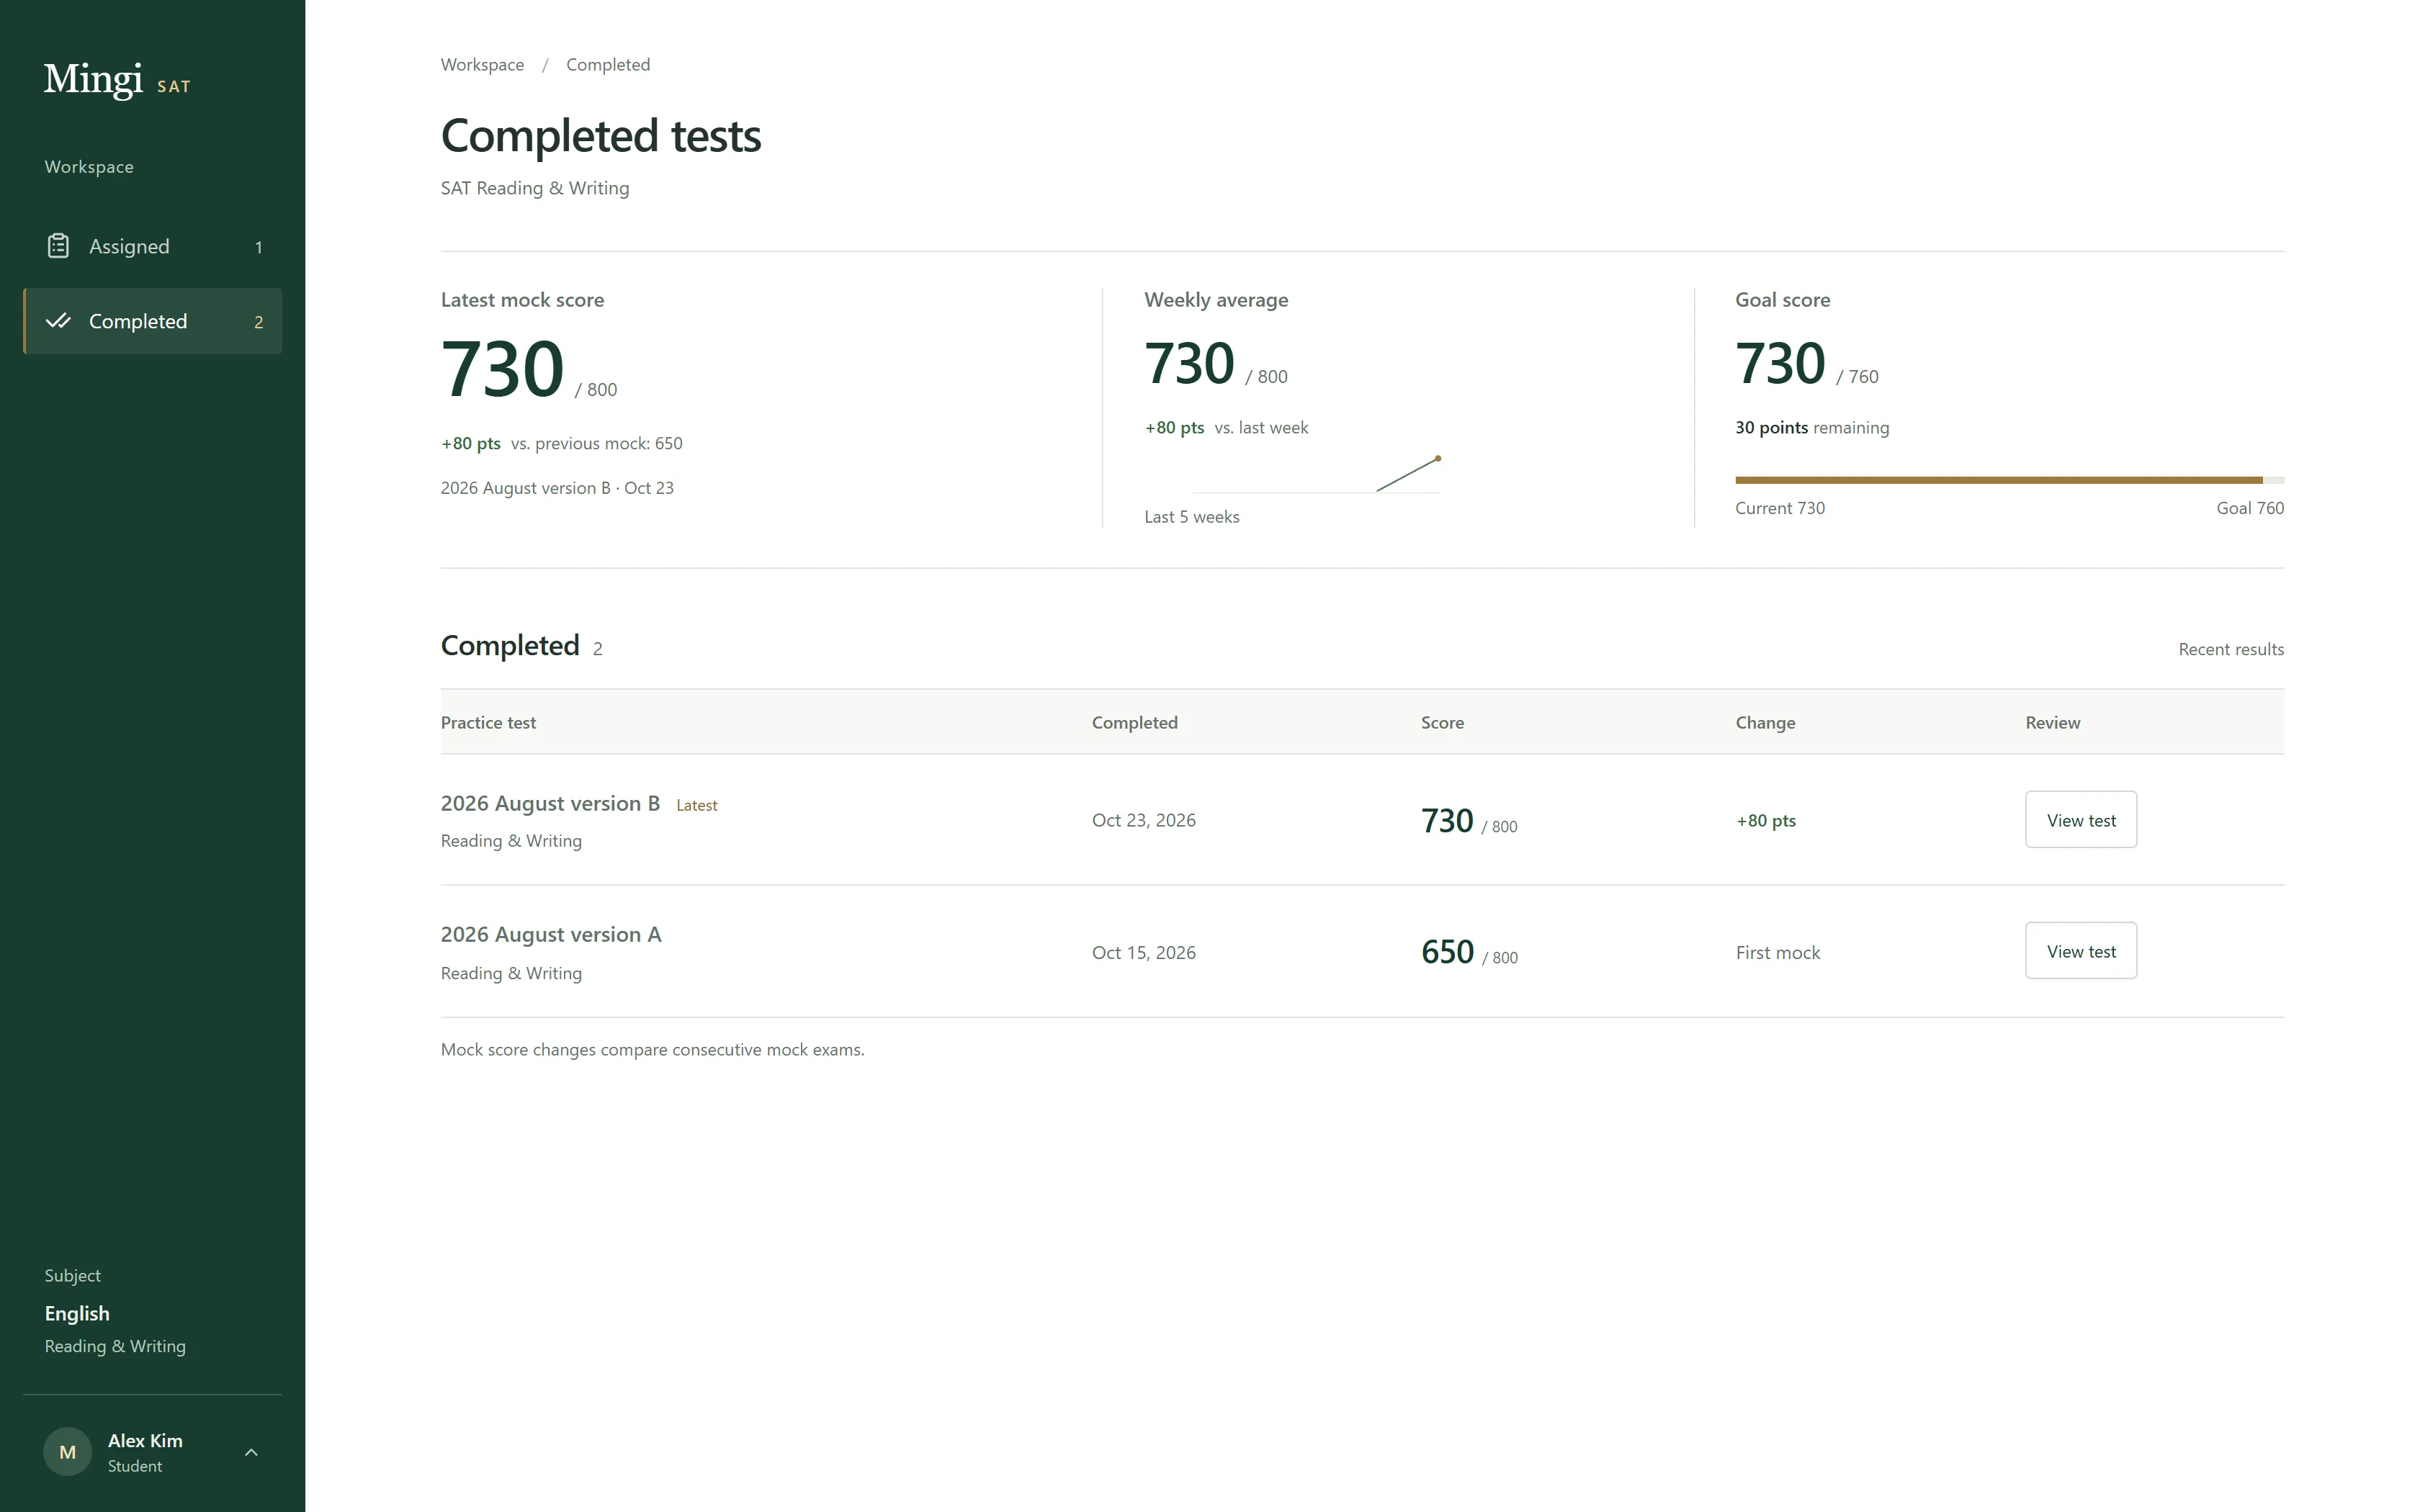The height and width of the screenshot is (1512, 2420).
Task: Click the mock score changes footnote
Action: 652,1050
